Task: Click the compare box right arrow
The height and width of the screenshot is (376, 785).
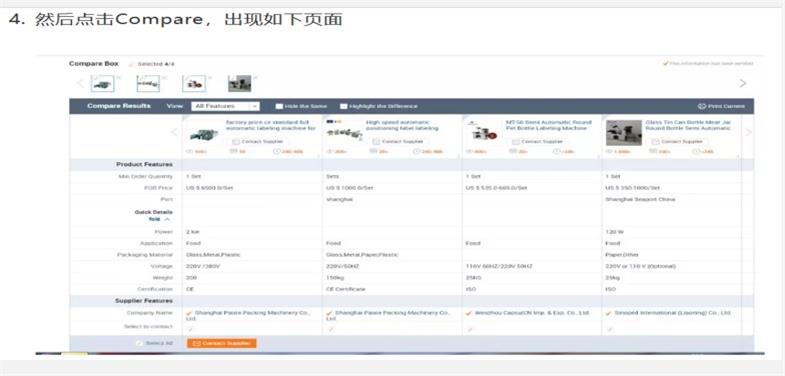Action: tap(742, 84)
